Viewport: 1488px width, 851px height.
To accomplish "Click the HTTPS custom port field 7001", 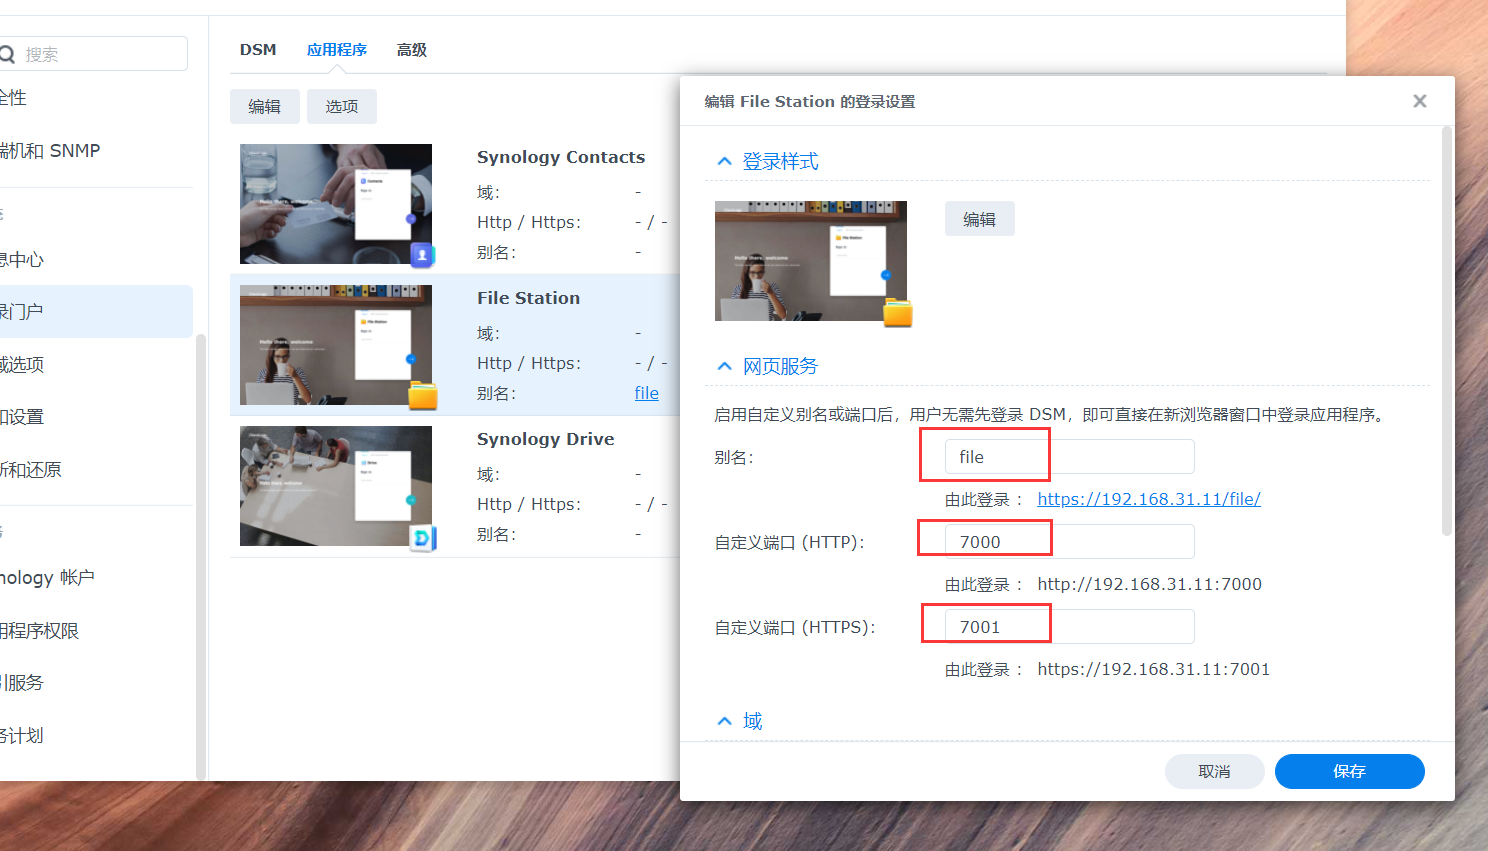I will point(1070,627).
